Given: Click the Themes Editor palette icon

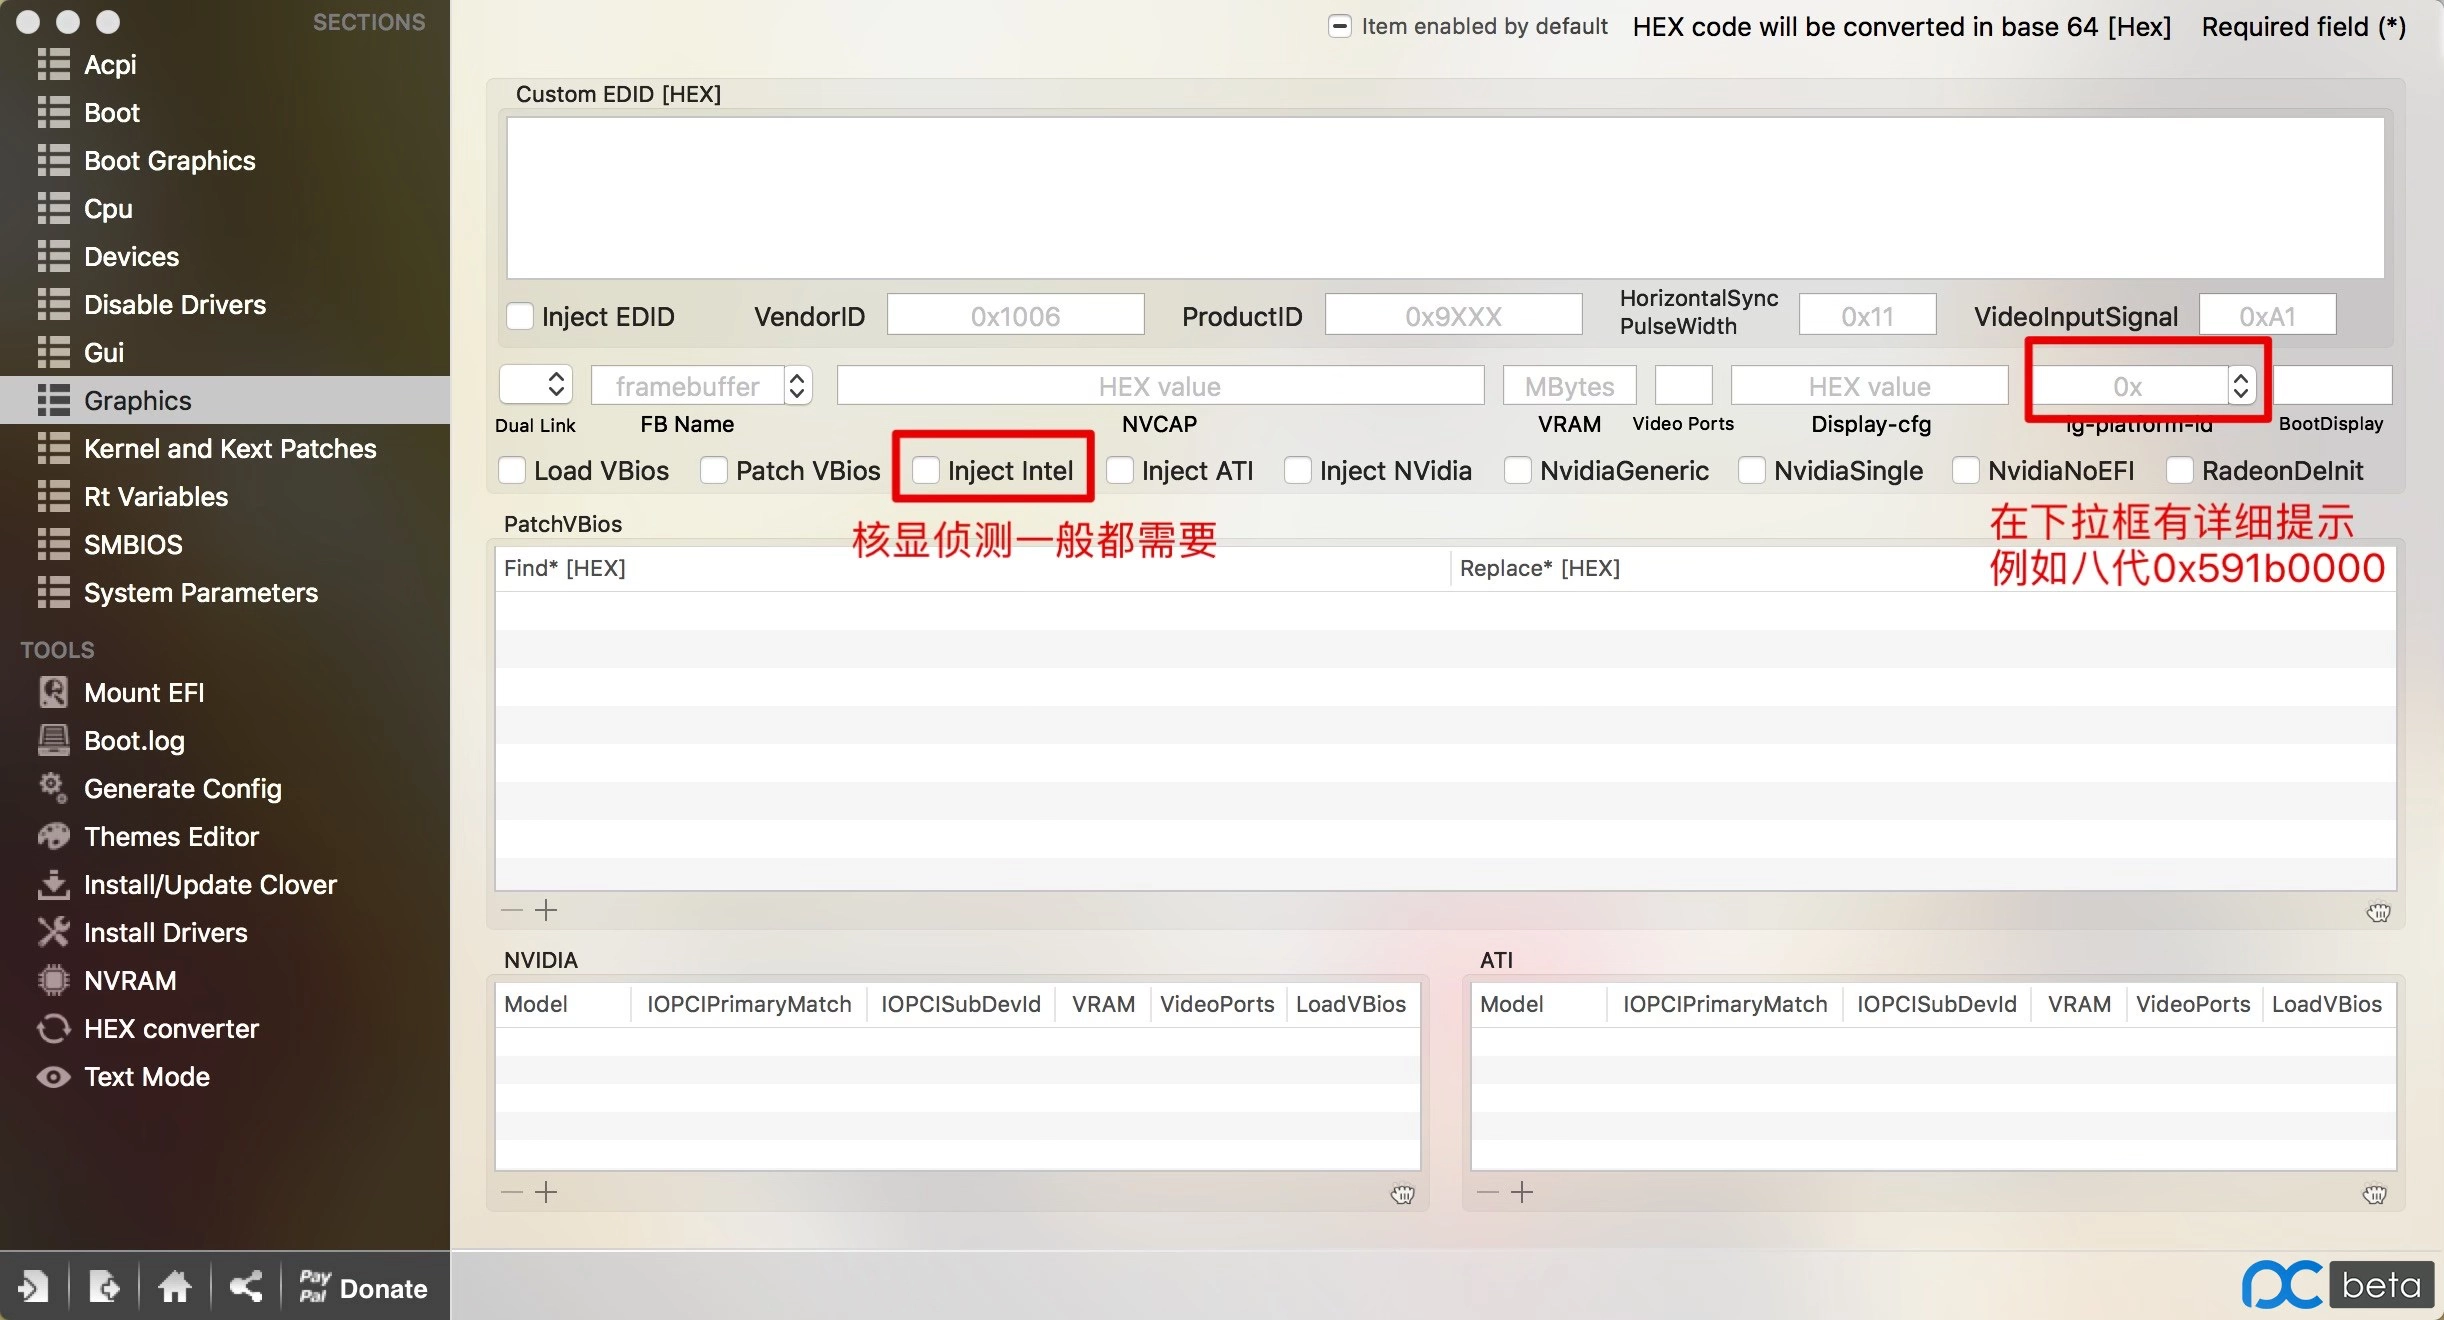Looking at the screenshot, I should 54,836.
